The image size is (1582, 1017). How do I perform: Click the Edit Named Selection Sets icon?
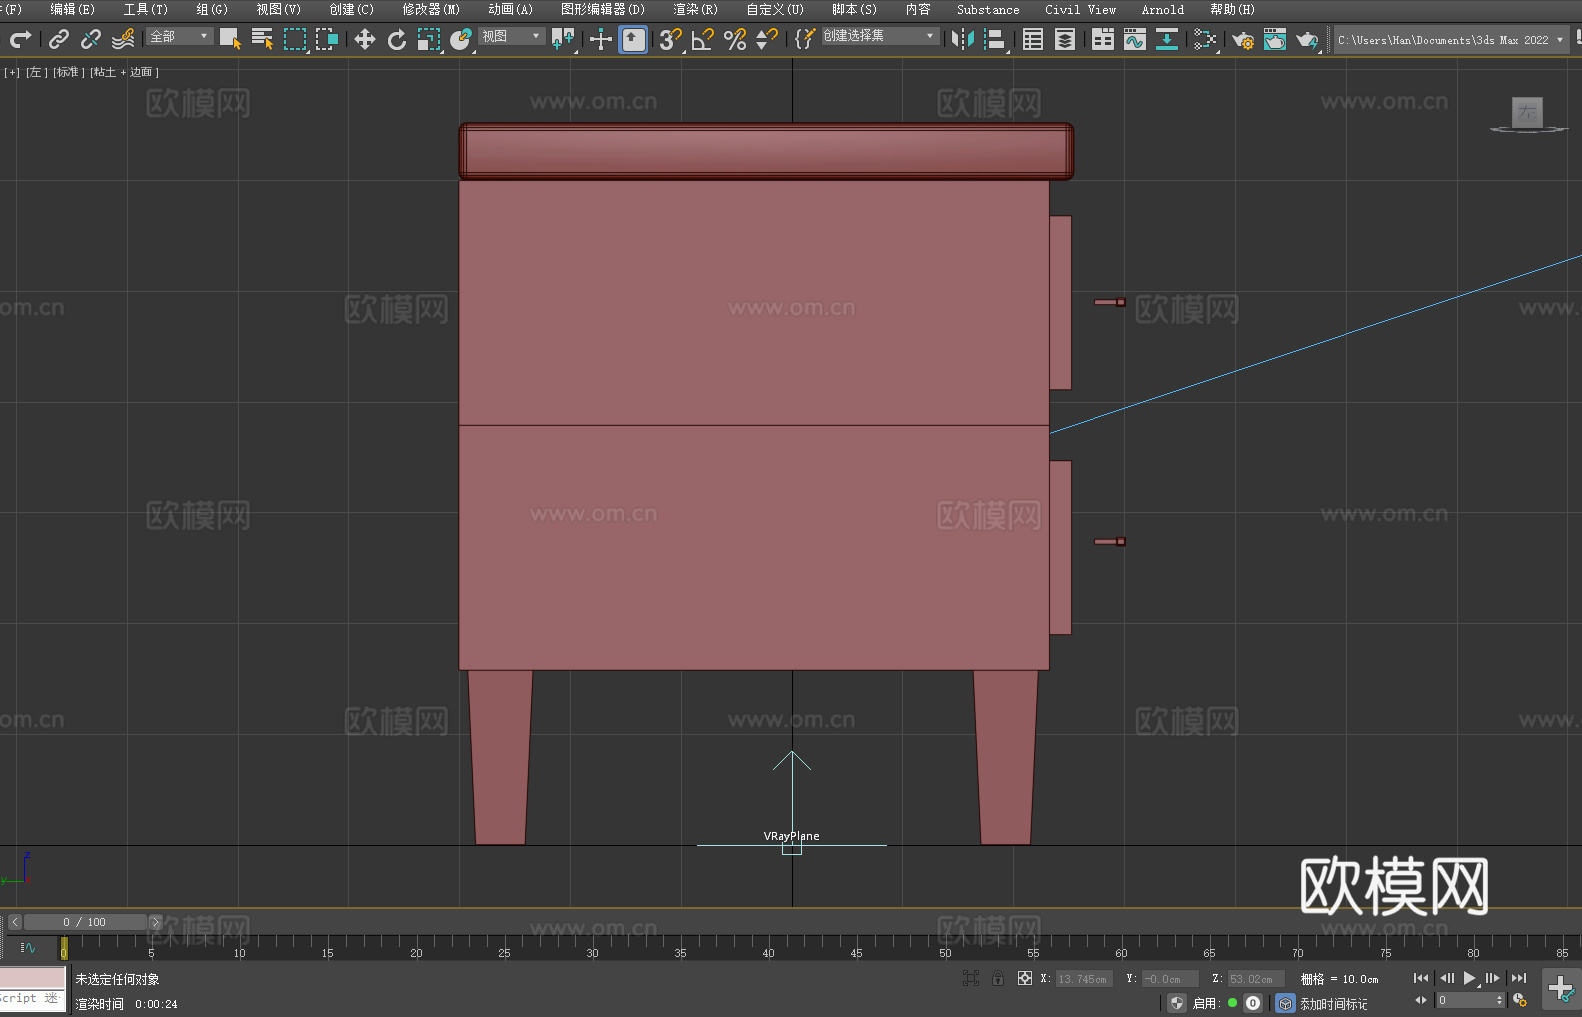pyautogui.click(x=804, y=39)
